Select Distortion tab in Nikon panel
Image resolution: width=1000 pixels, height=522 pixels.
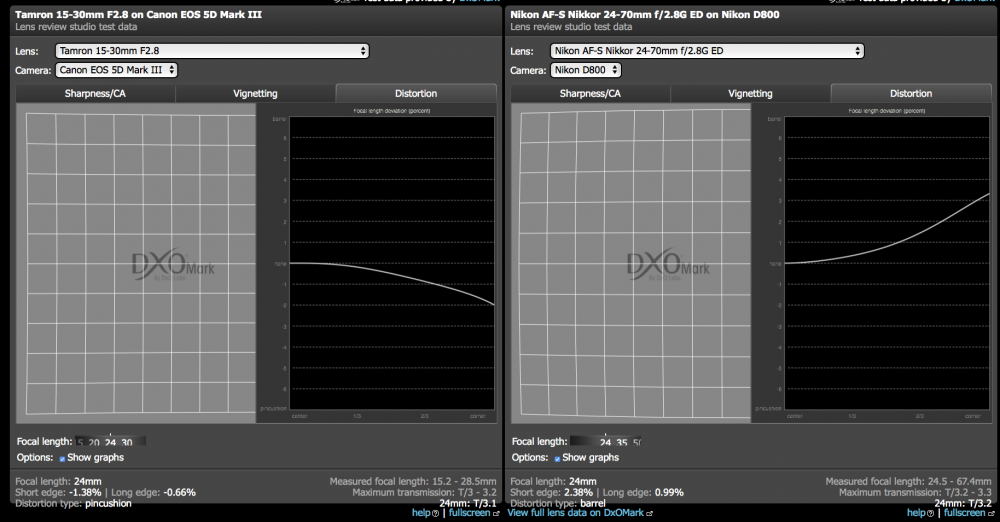coord(911,93)
